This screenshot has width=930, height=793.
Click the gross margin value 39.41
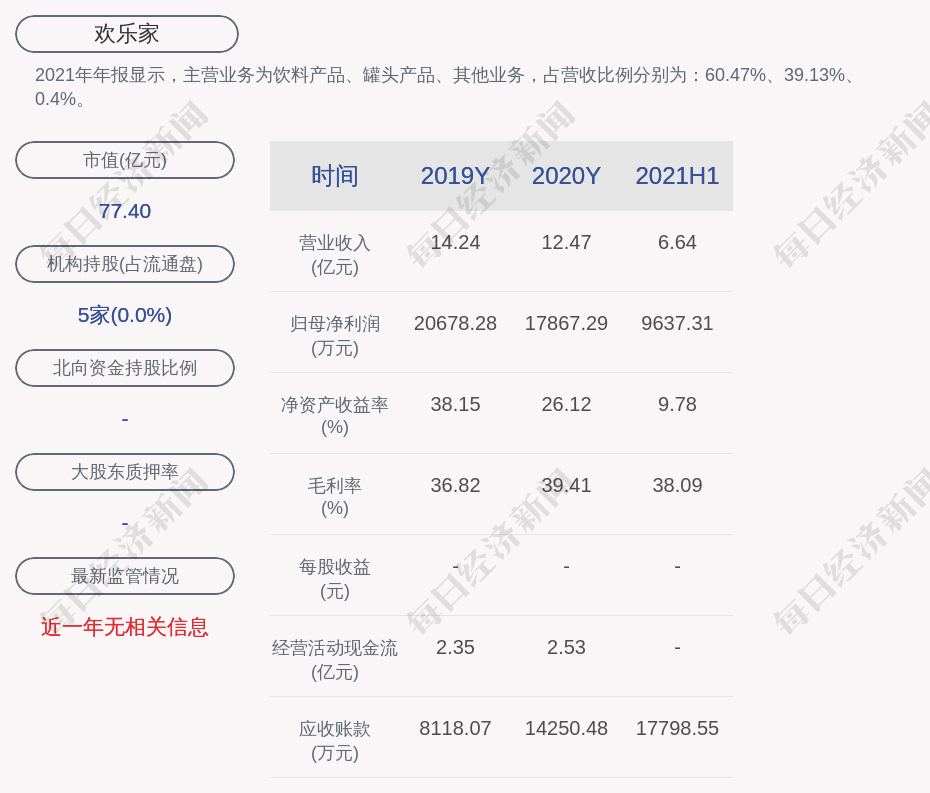(566, 485)
